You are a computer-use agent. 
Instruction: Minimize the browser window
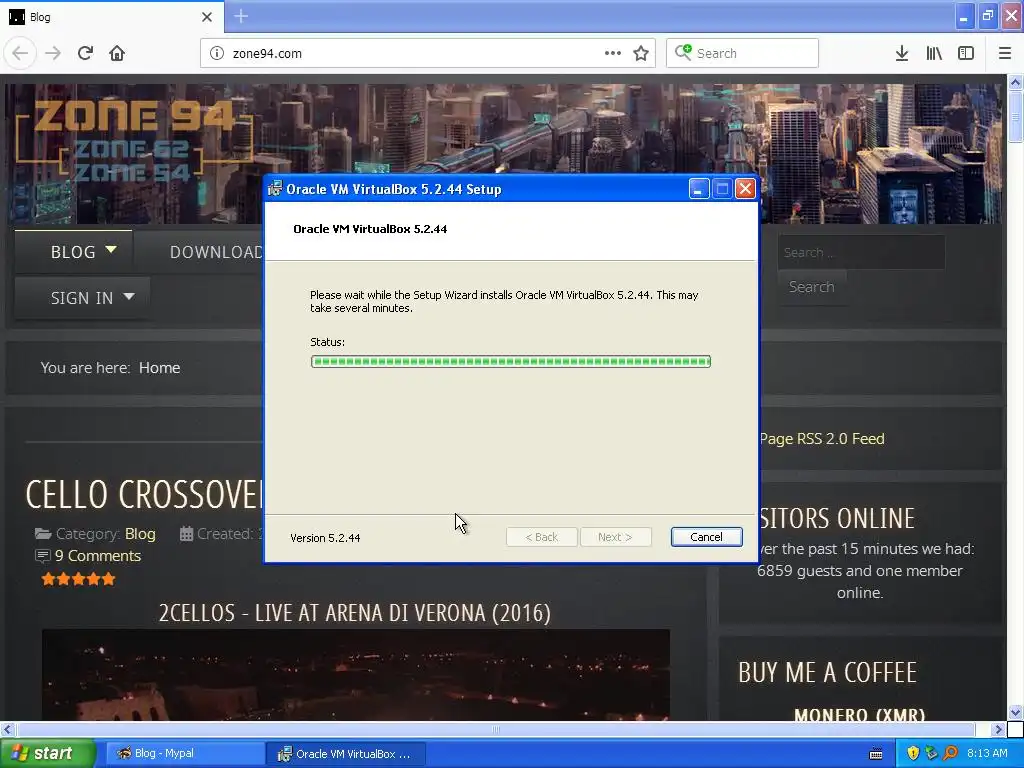click(x=964, y=16)
